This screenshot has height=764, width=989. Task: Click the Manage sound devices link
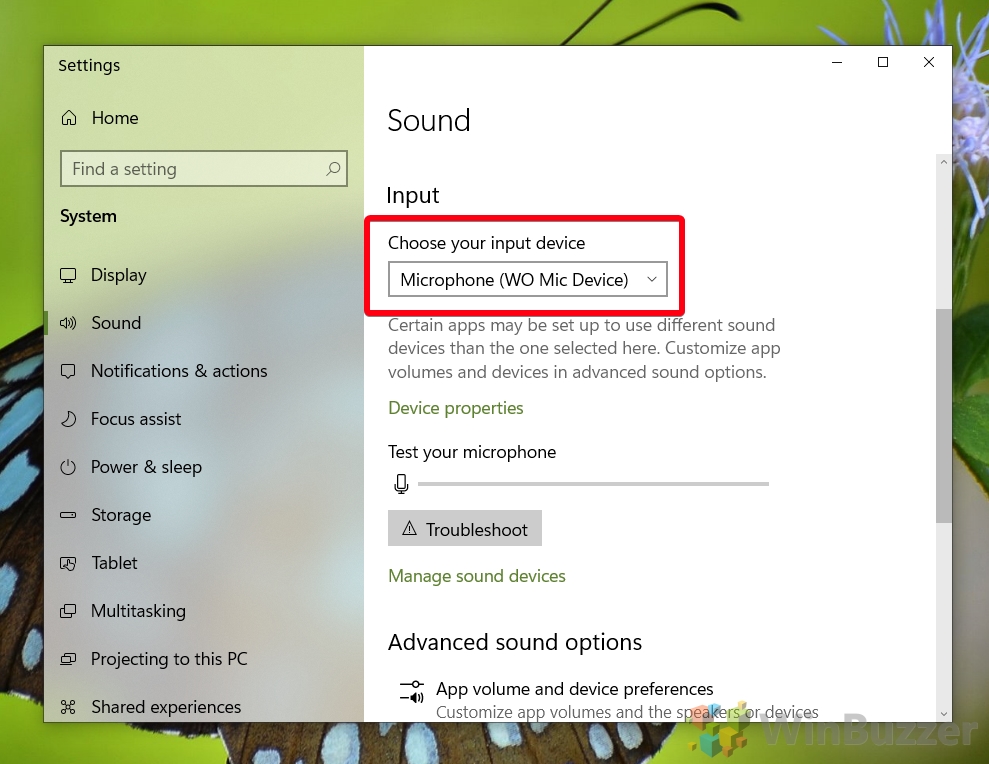(477, 576)
